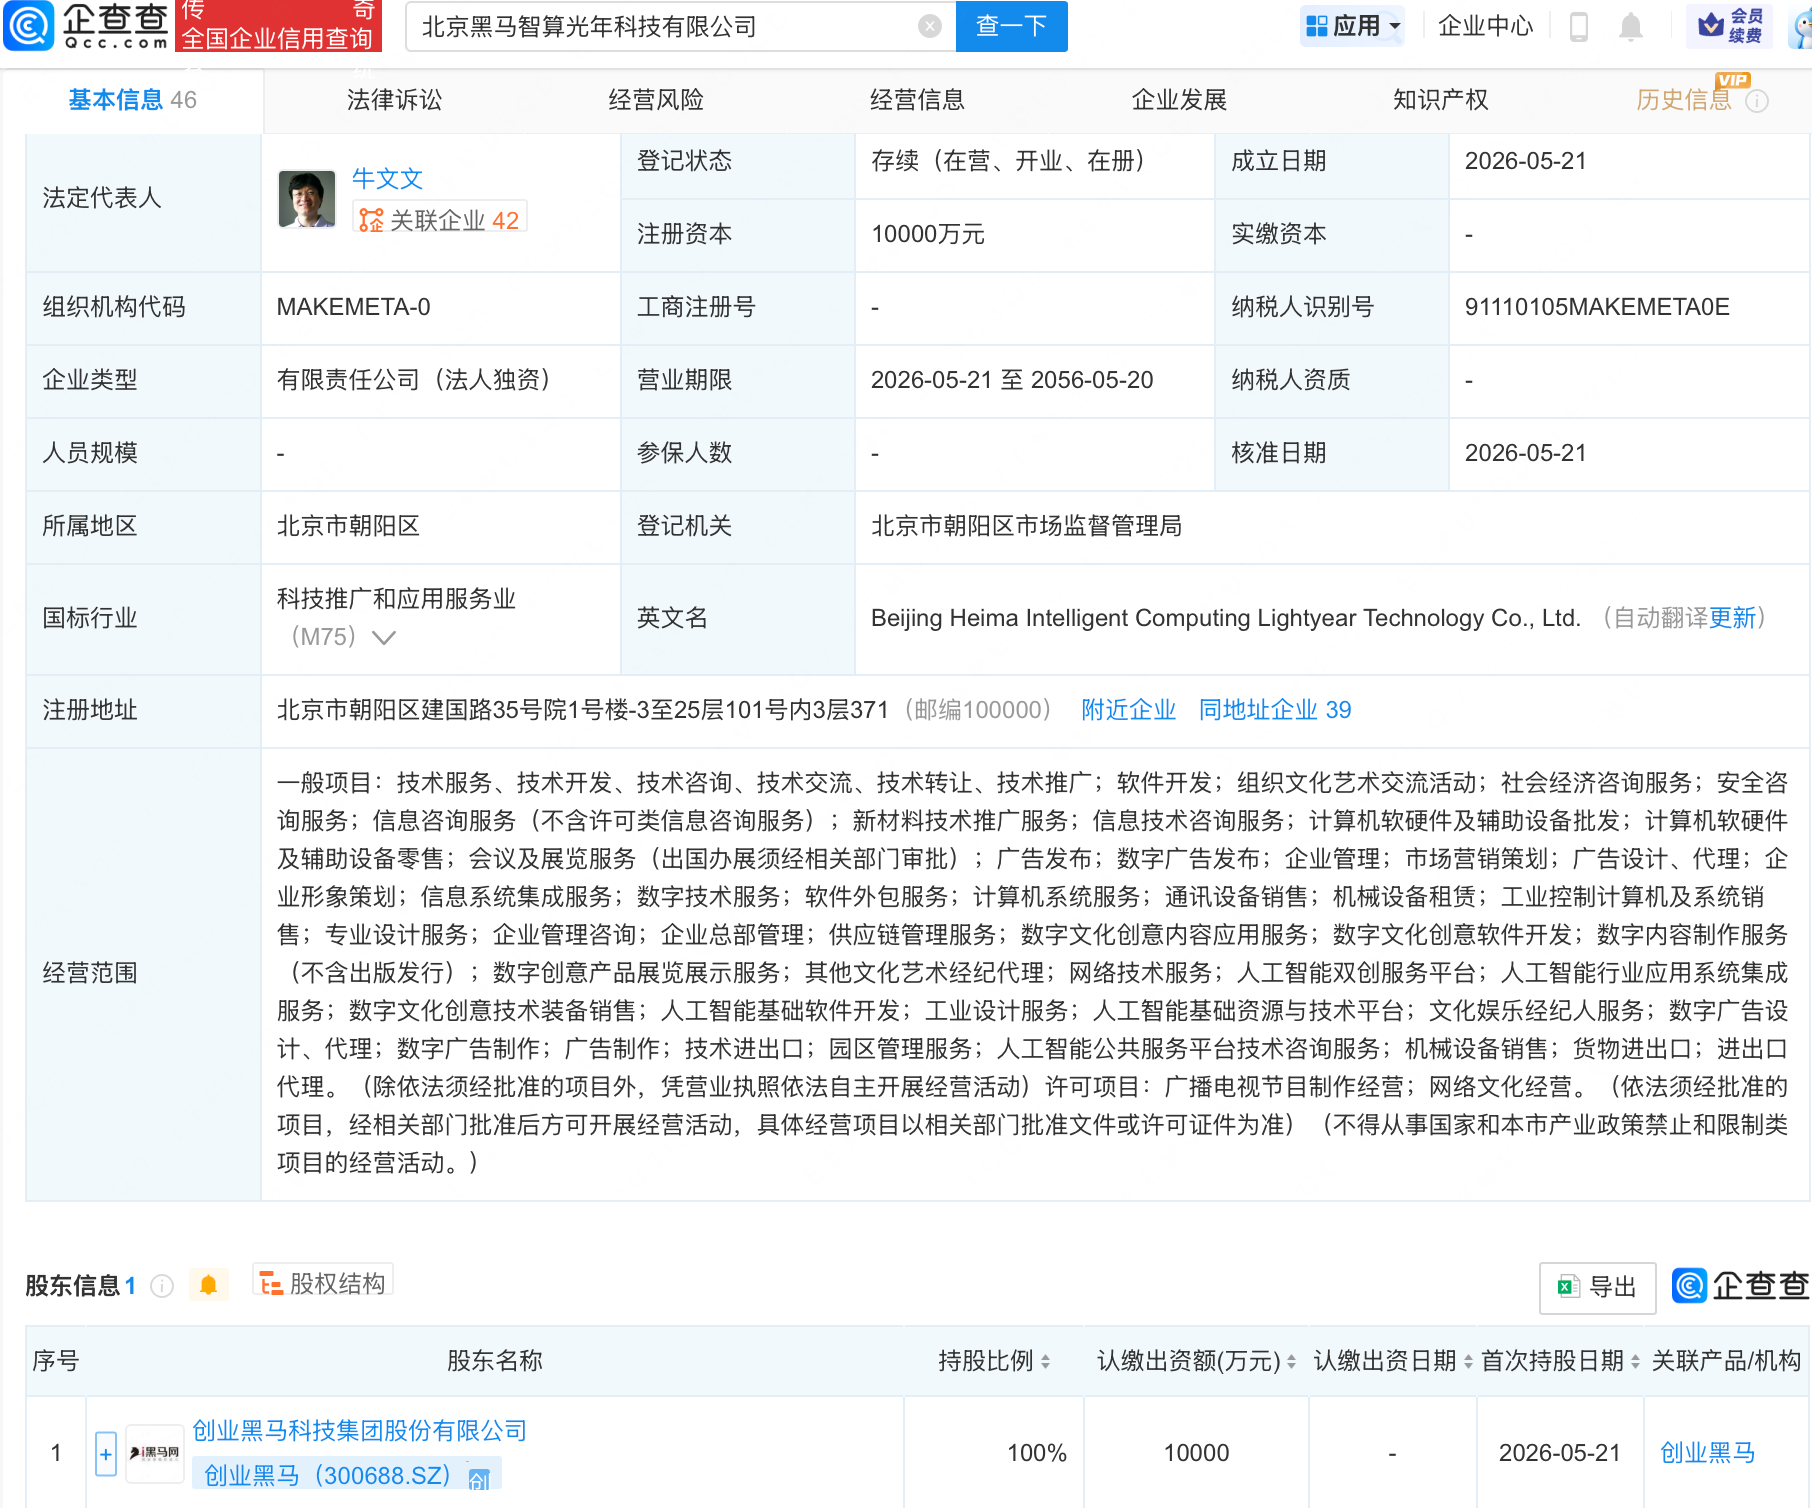Click the related-companies icon next to 关联企业
1812x1508 pixels.
pos(371,220)
